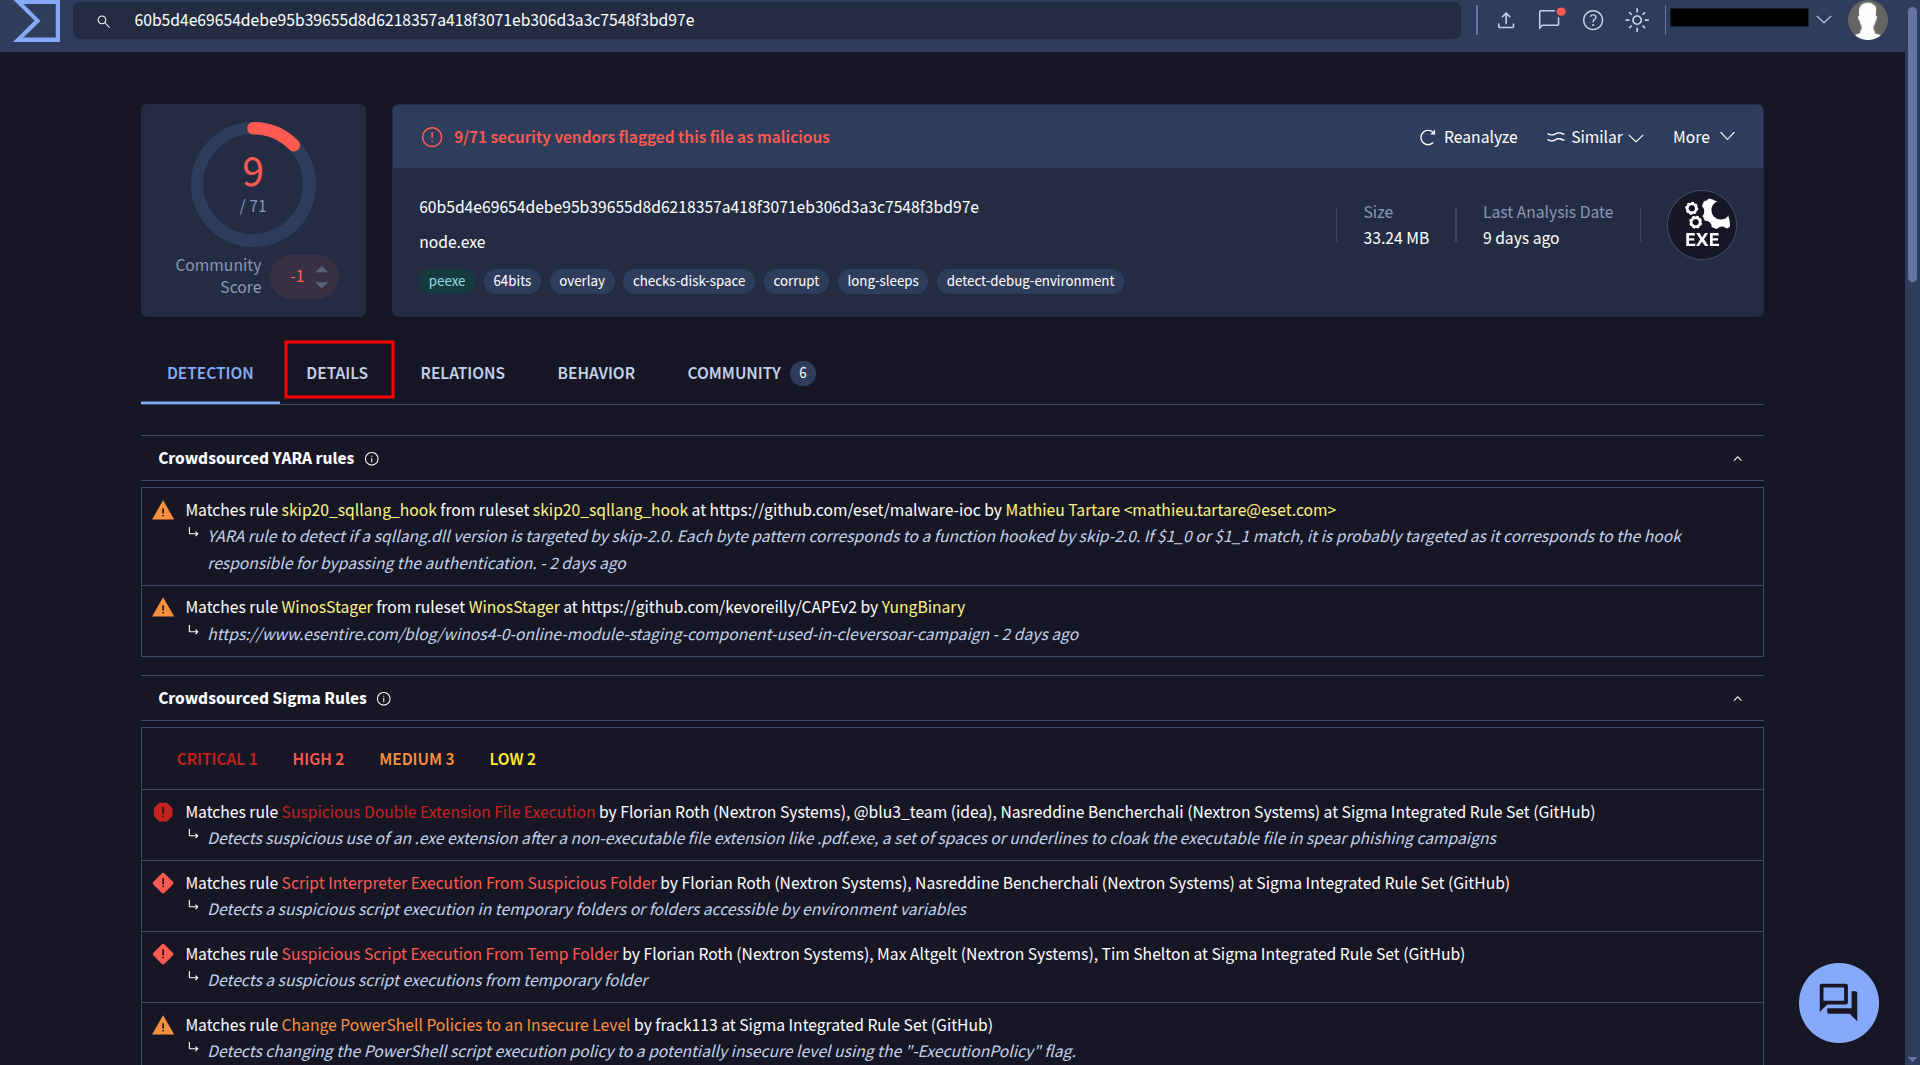Toggle light mode with the sun icon
Image resolution: width=1920 pixels, height=1065 pixels.
coord(1636,20)
